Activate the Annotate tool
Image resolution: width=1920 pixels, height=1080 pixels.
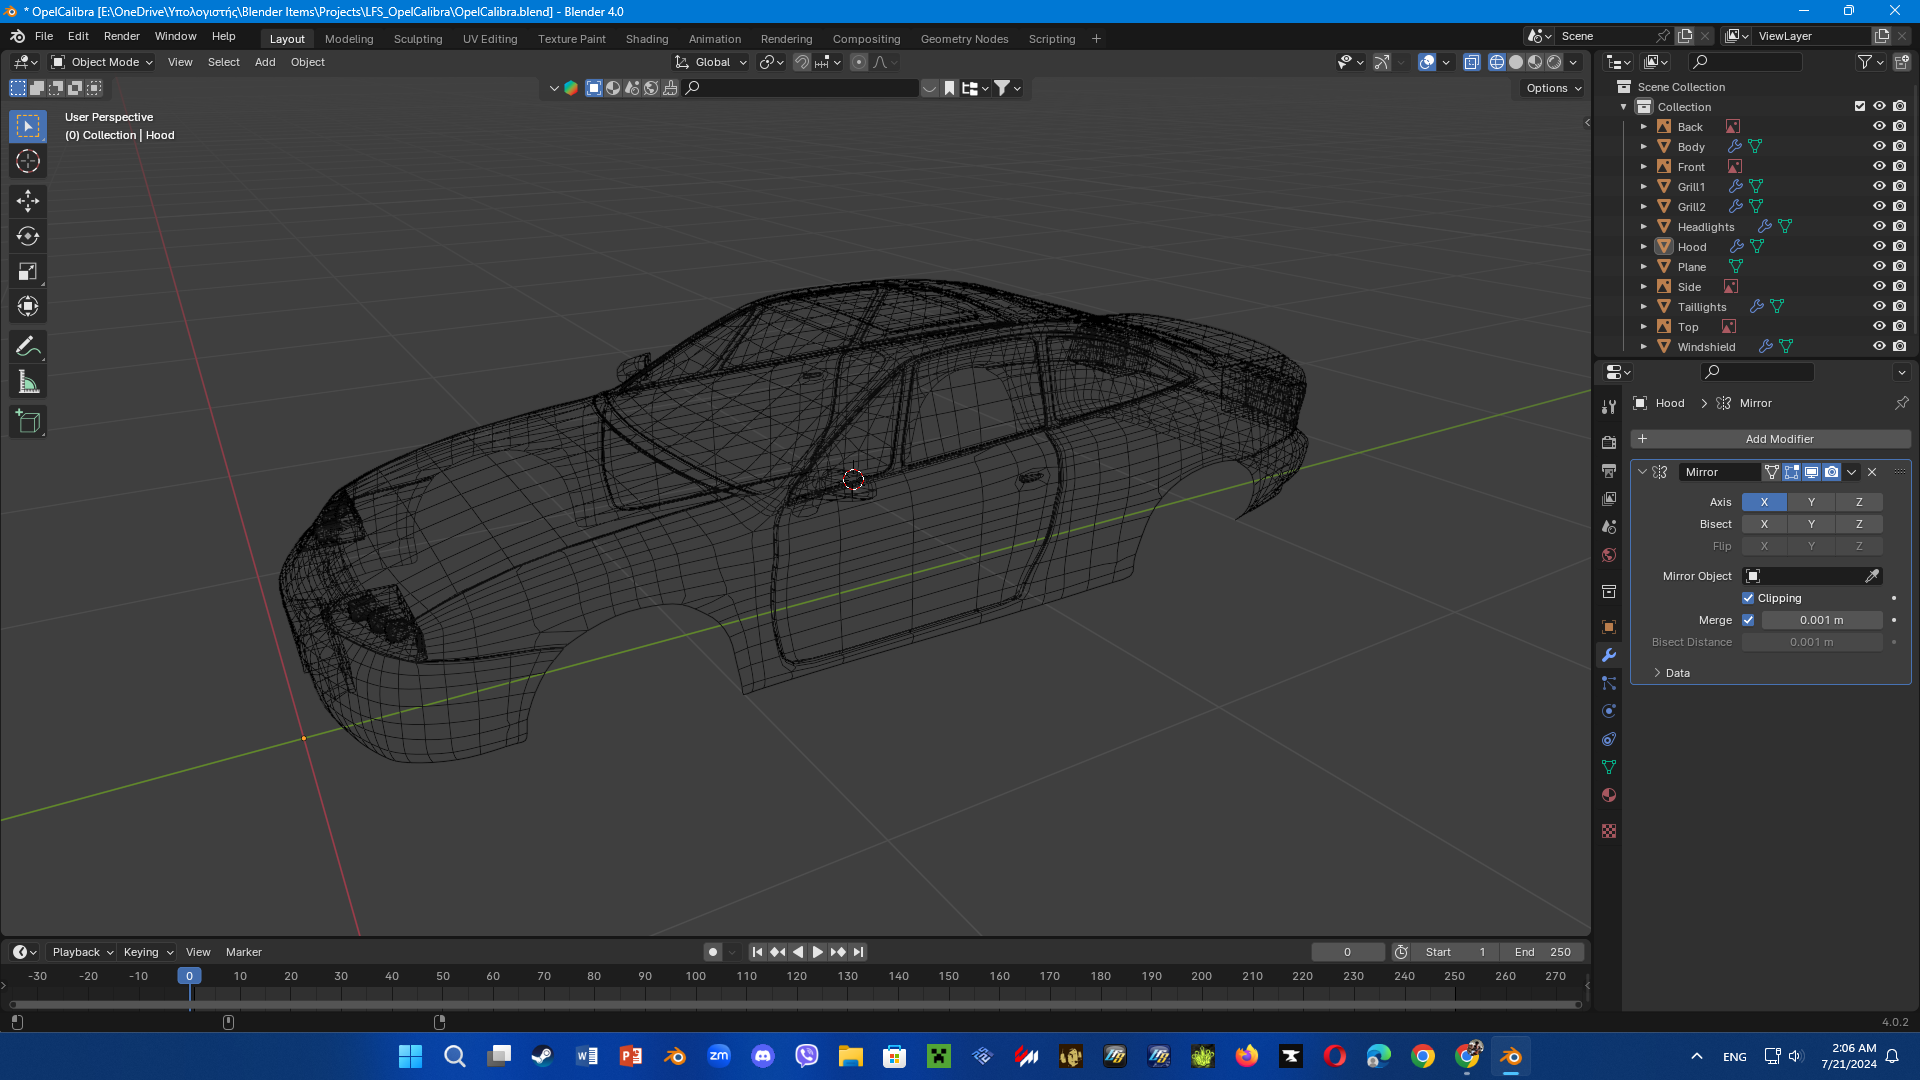(x=28, y=347)
